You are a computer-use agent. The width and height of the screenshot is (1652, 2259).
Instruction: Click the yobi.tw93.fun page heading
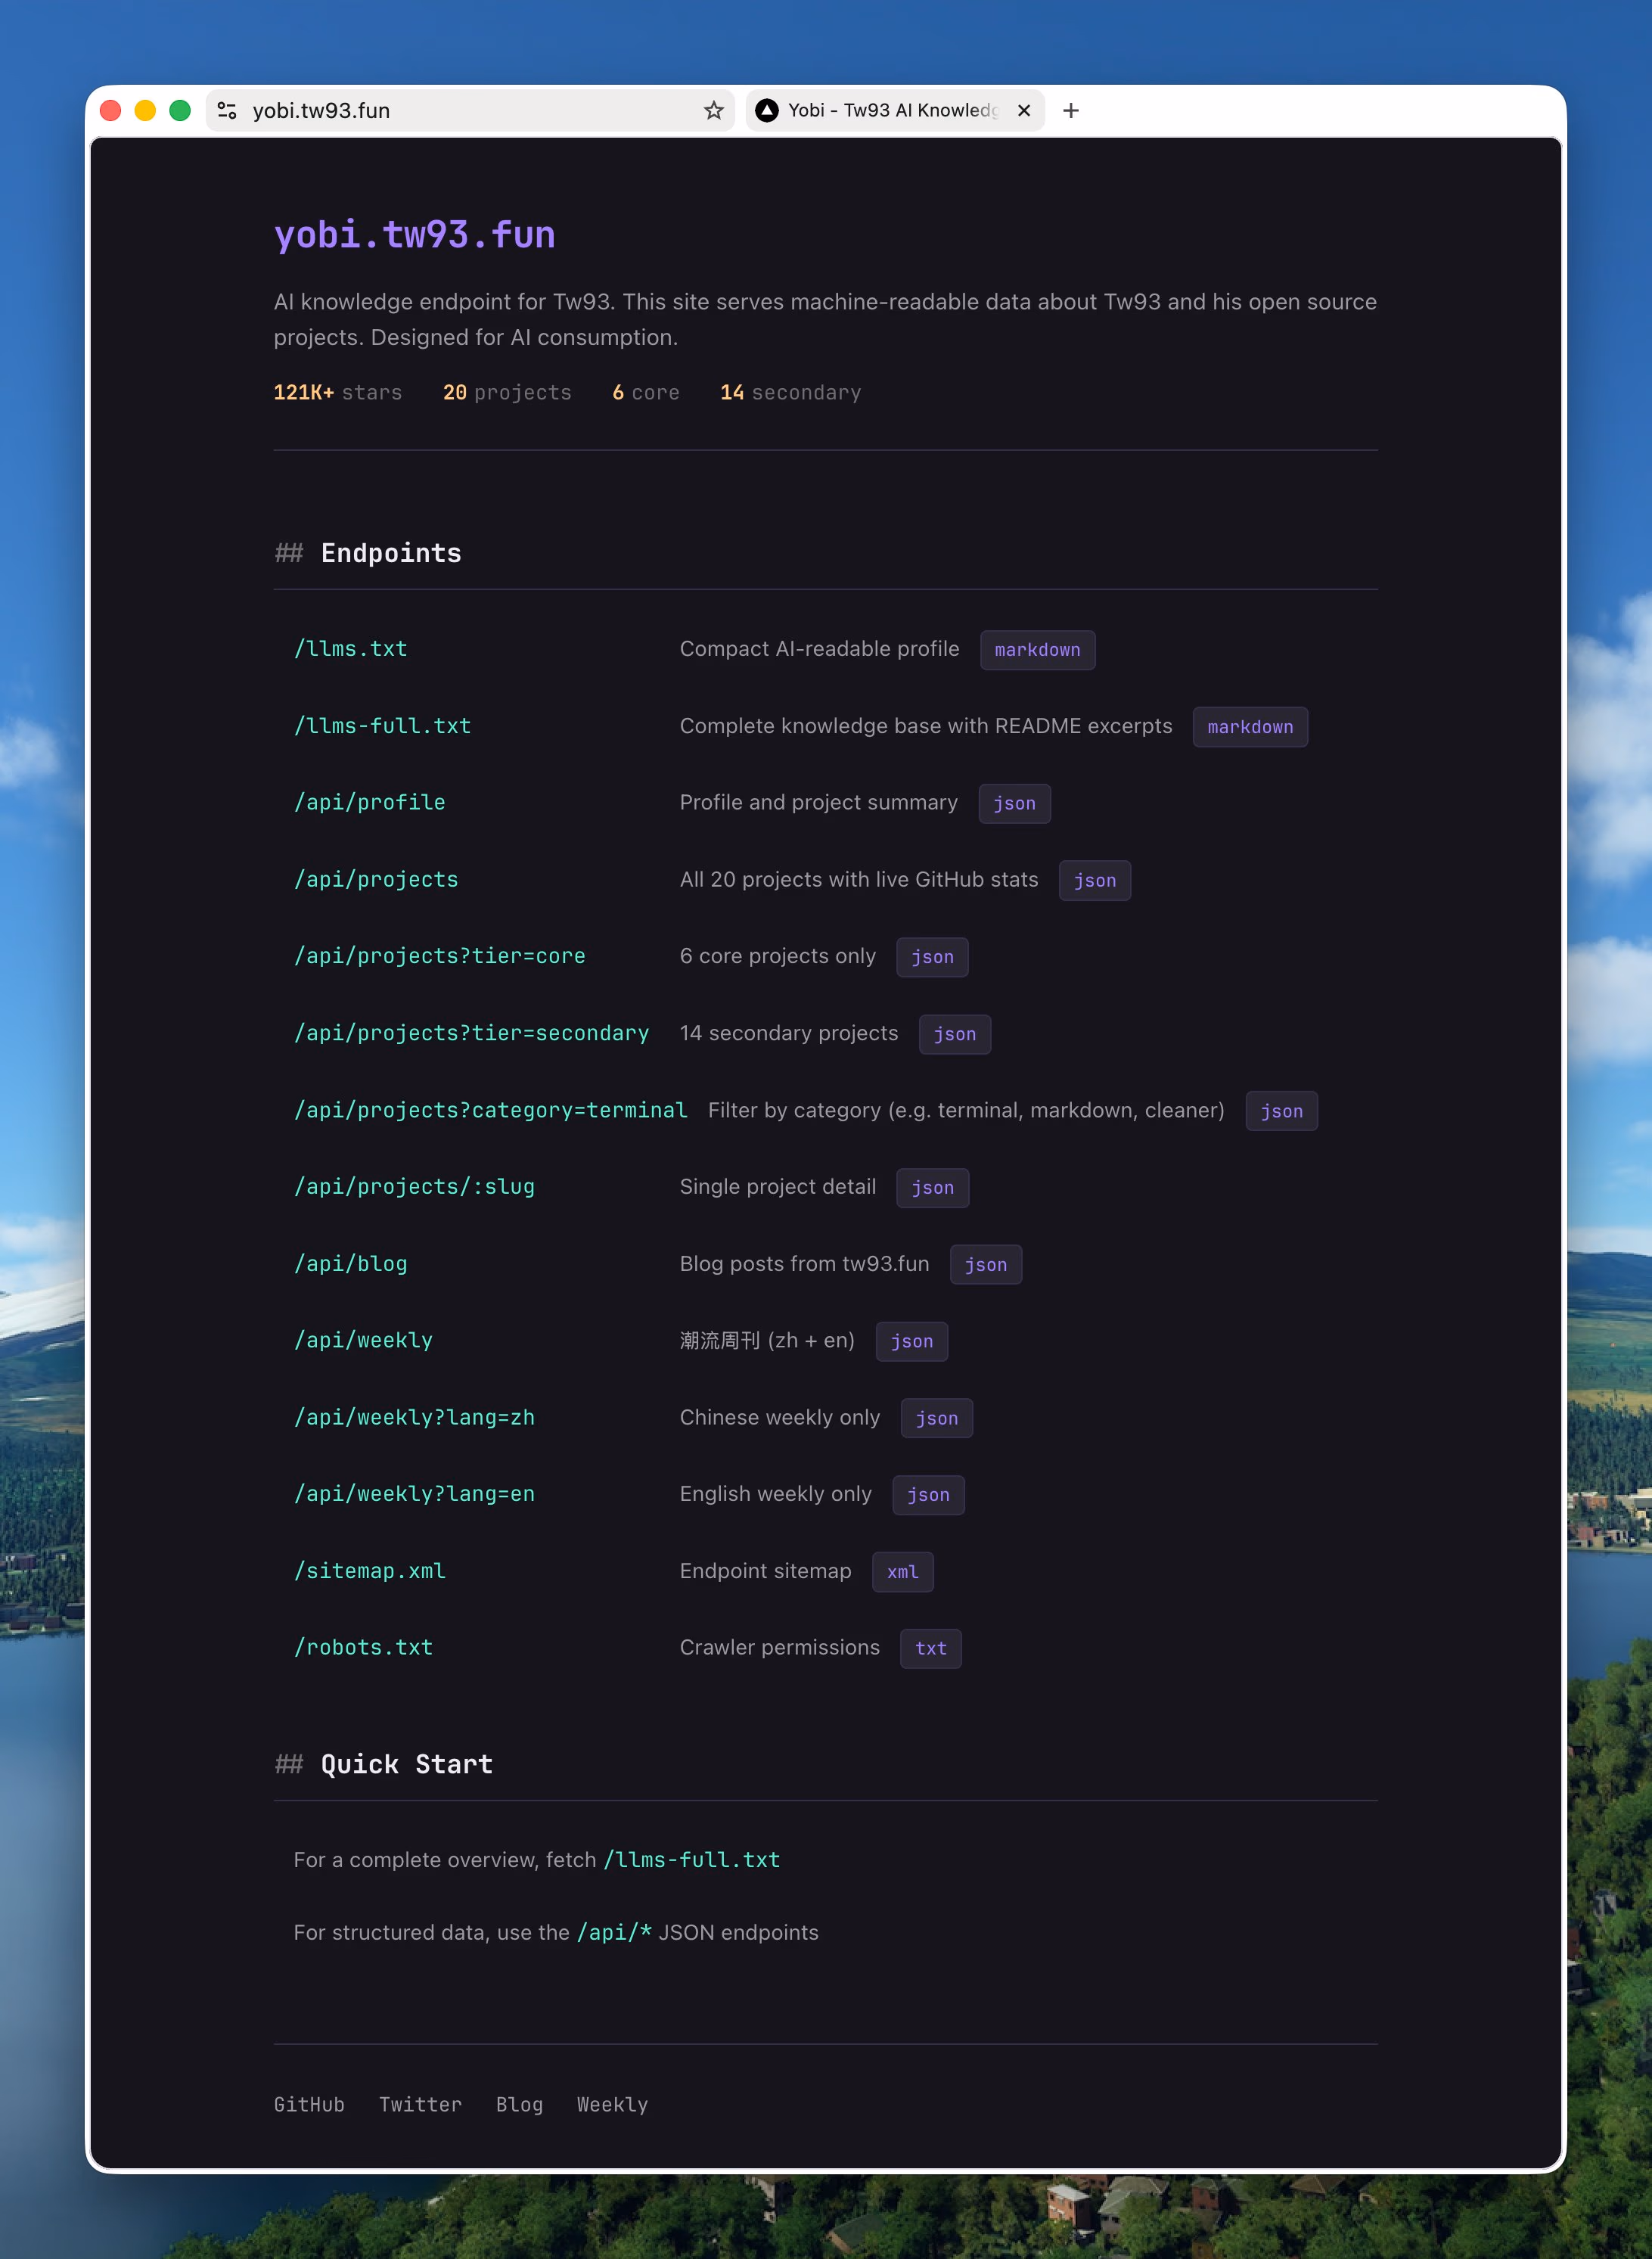point(415,235)
